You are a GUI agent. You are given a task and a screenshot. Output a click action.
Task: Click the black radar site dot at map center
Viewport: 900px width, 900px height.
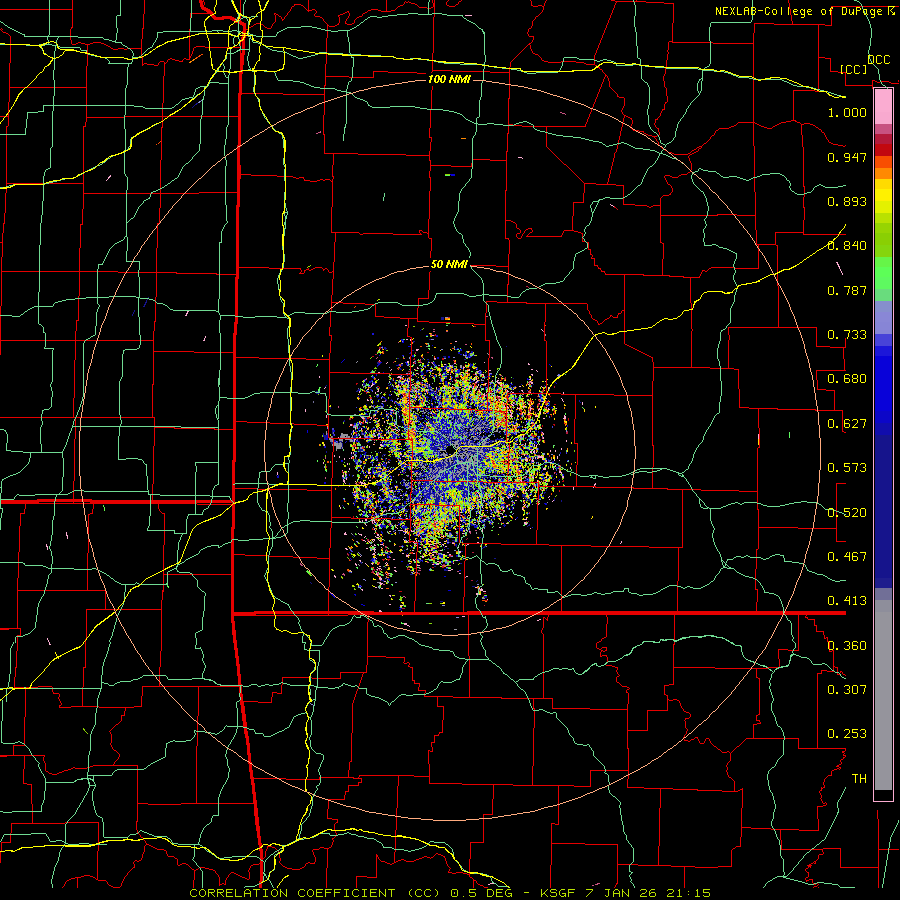(450, 450)
